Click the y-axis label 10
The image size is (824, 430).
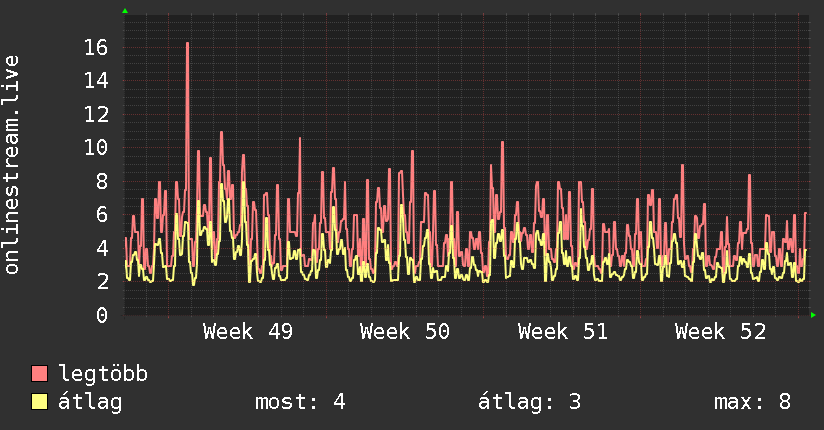(x=96, y=148)
